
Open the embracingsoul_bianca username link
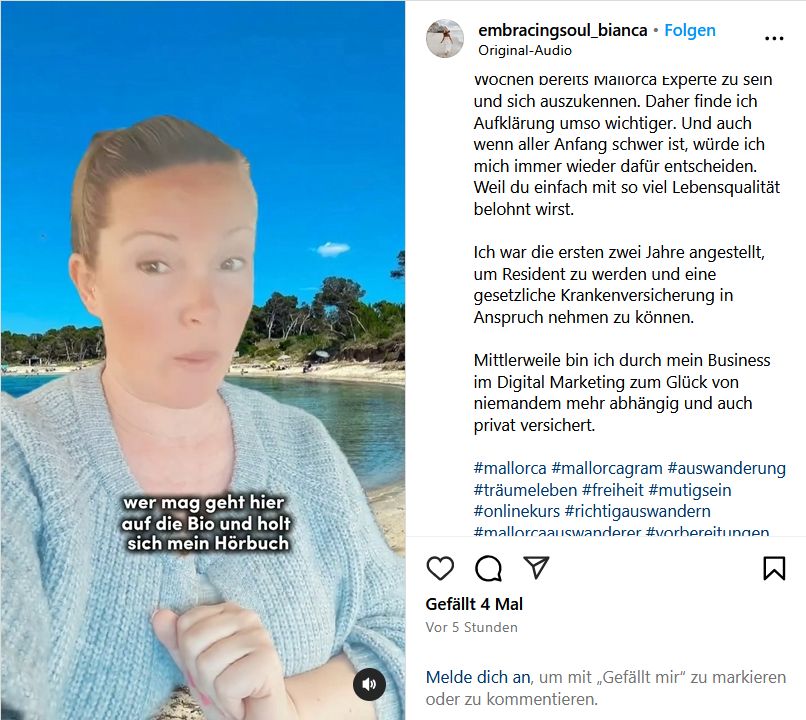(x=562, y=30)
